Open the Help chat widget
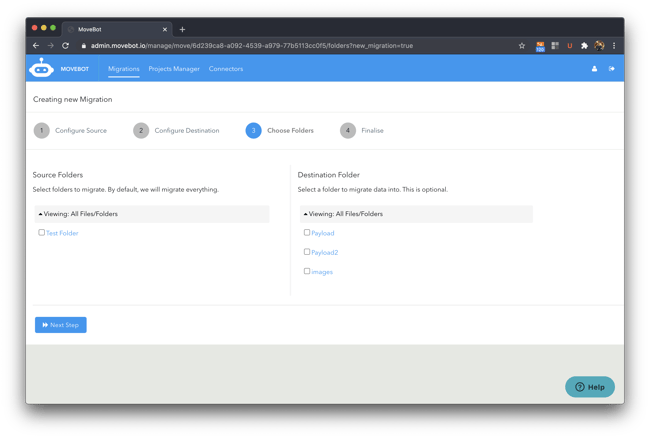This screenshot has height=438, width=650. [590, 387]
